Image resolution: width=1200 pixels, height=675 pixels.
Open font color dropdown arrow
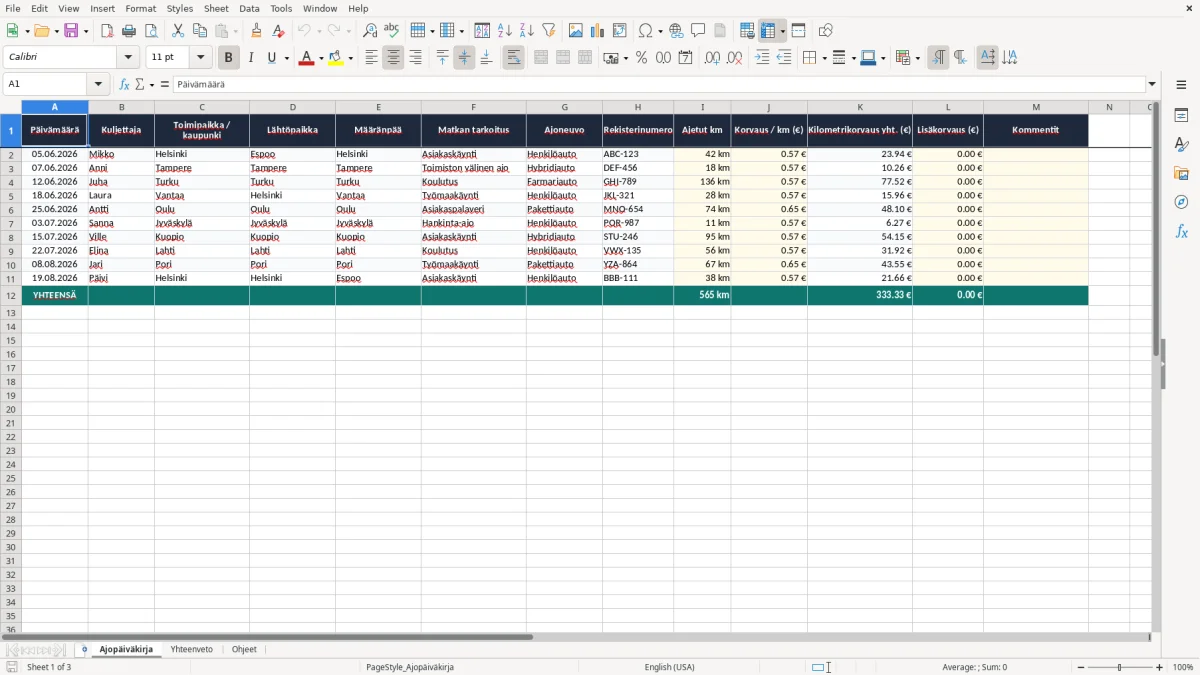[x=321, y=58]
